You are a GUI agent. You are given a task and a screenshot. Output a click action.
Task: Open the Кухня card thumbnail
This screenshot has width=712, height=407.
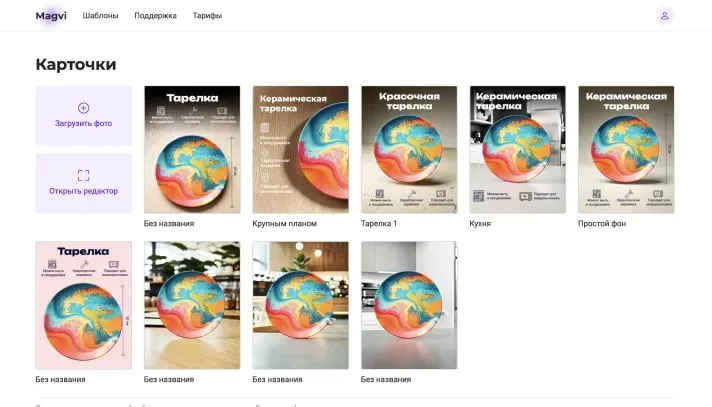[x=517, y=149]
